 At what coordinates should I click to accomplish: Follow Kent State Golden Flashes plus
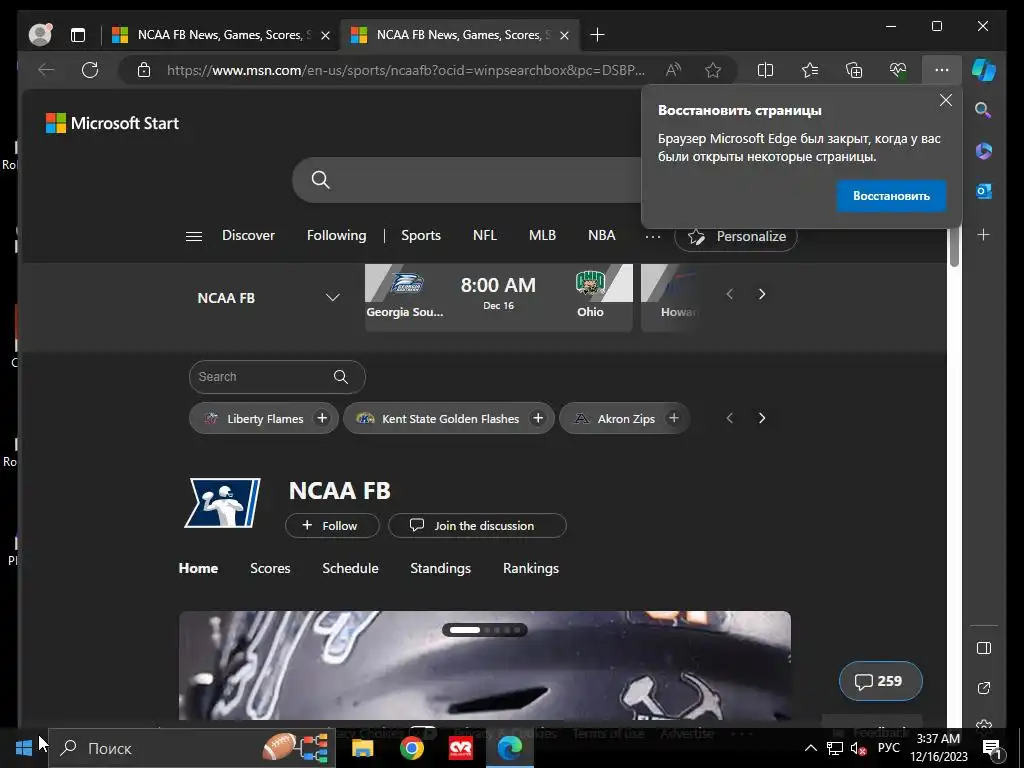point(537,418)
